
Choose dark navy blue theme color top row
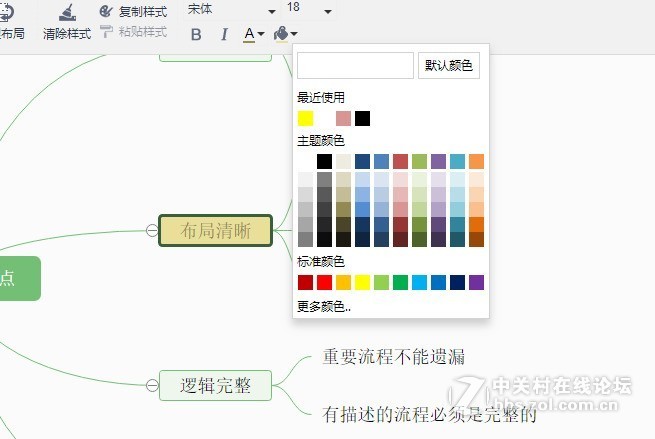(362, 162)
